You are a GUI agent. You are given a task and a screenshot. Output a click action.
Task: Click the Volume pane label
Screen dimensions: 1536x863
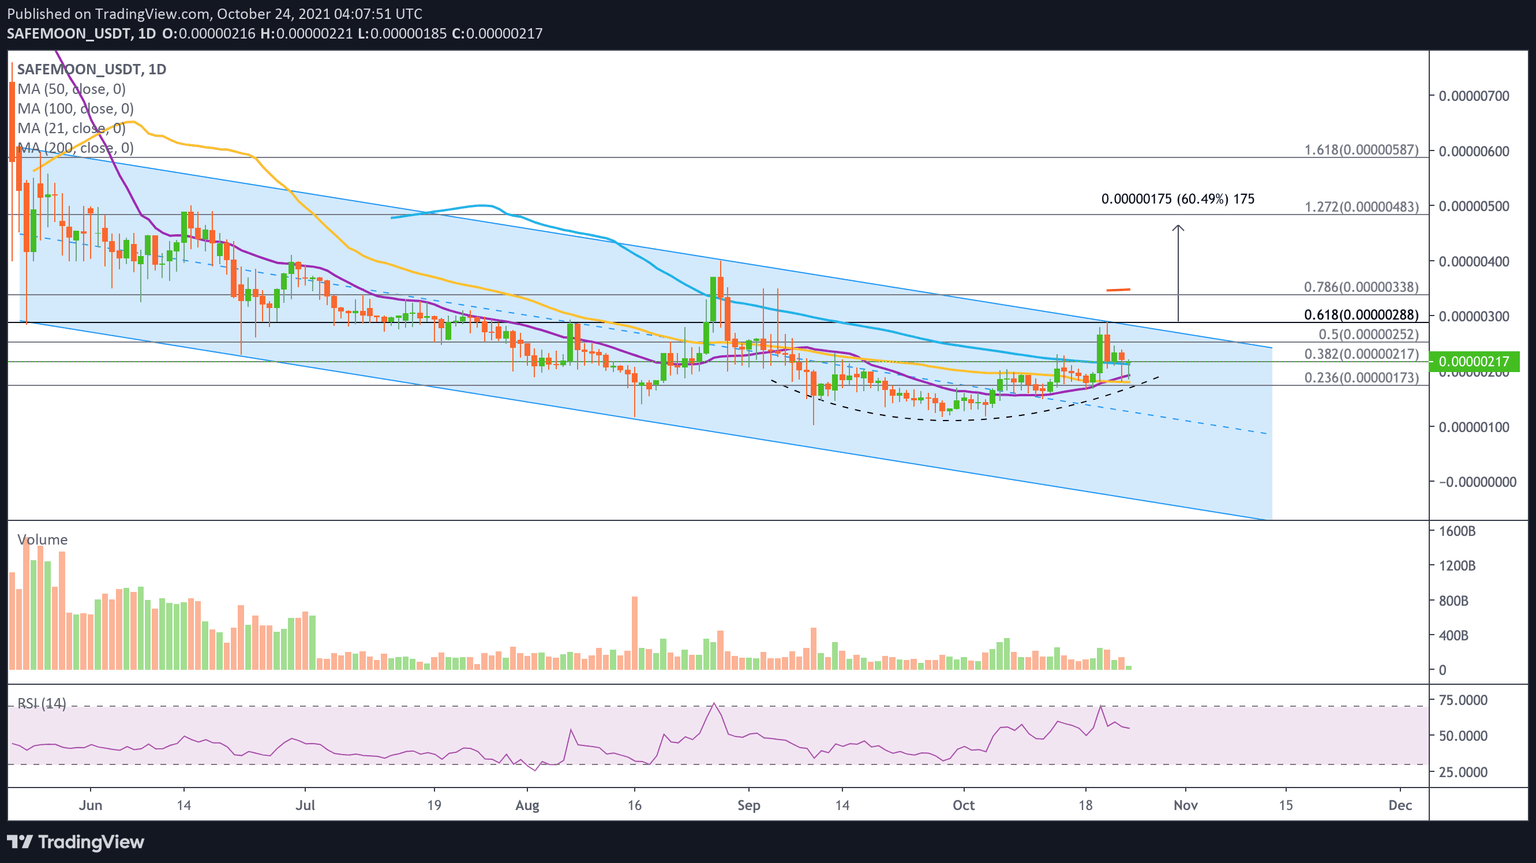click(x=43, y=540)
